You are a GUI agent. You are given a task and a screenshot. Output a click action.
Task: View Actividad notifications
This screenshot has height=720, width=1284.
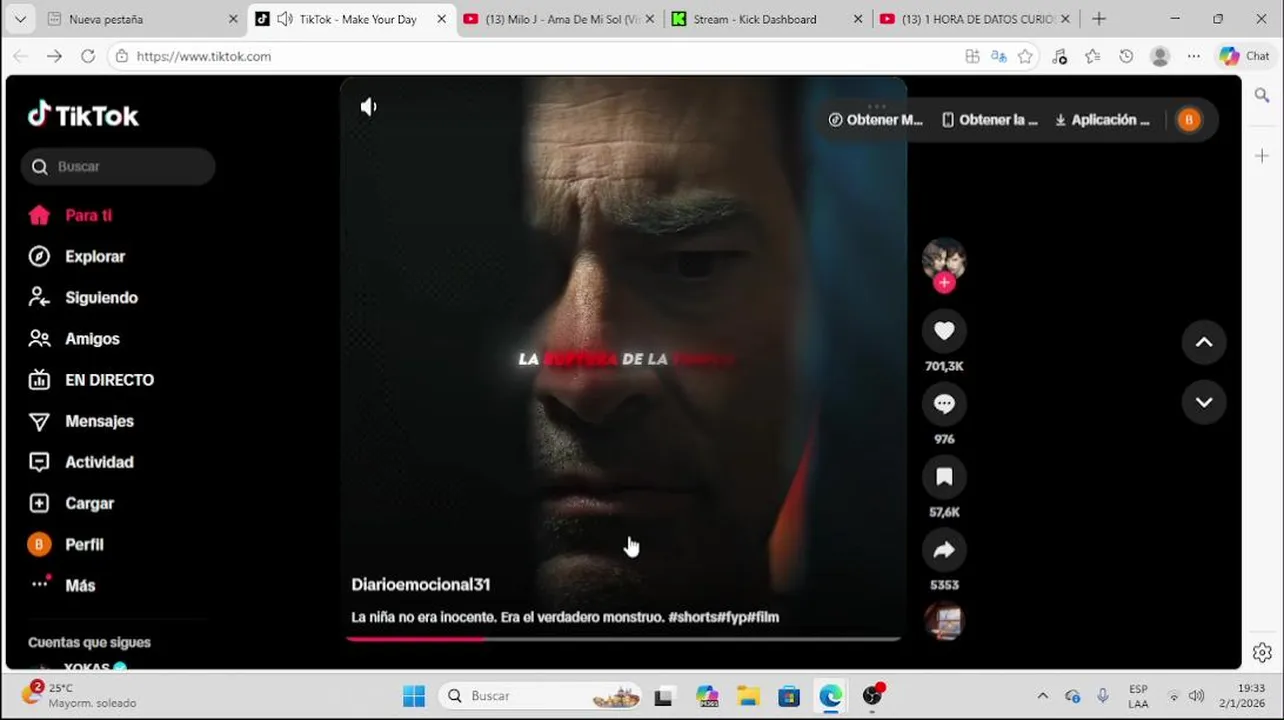point(81,462)
